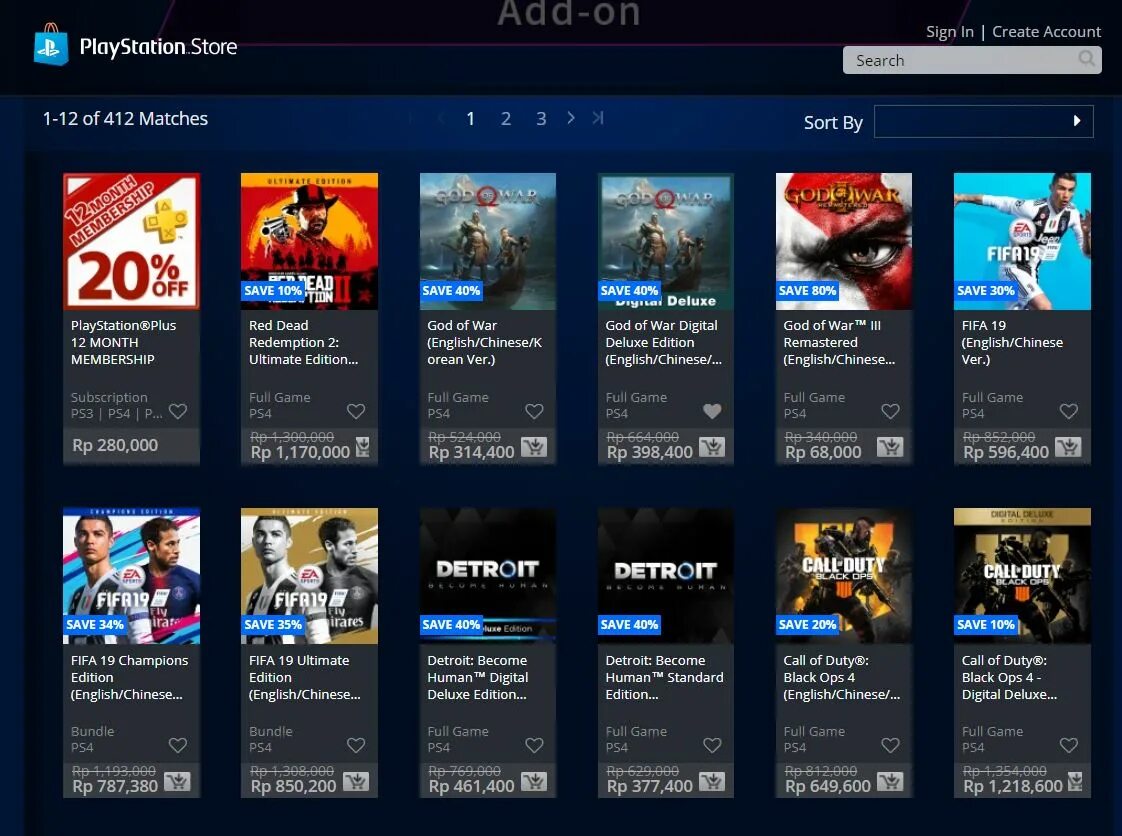Open God of War III Remastered title
The width and height of the screenshot is (1122, 836).
coord(839,342)
